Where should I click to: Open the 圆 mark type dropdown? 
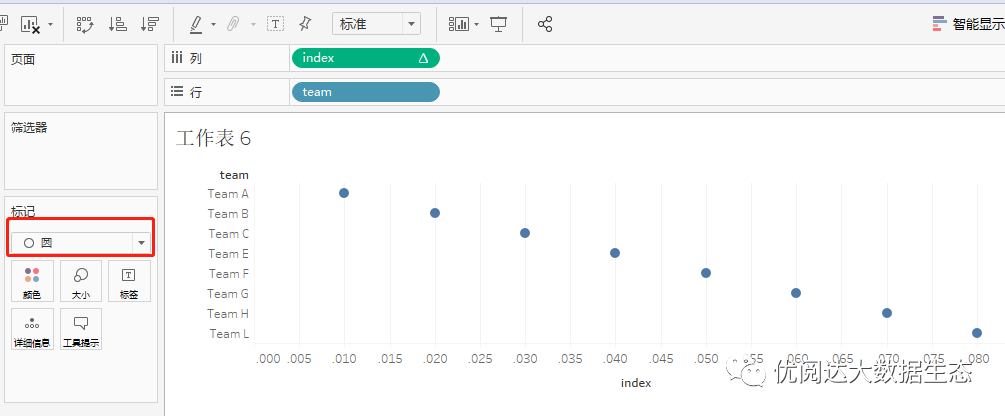[81, 243]
